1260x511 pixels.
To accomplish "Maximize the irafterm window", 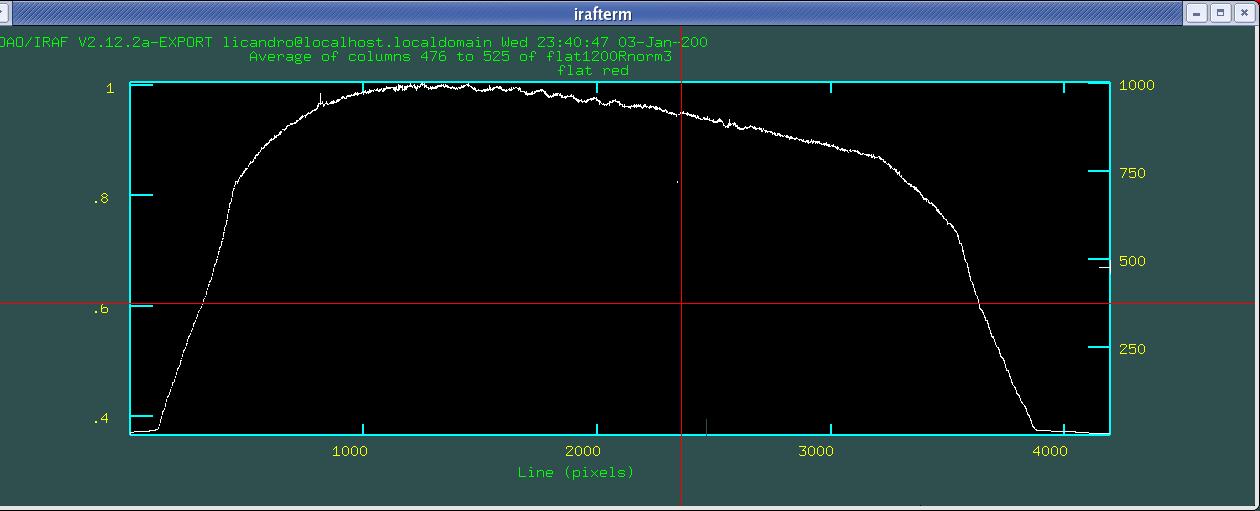I will point(1220,13).
